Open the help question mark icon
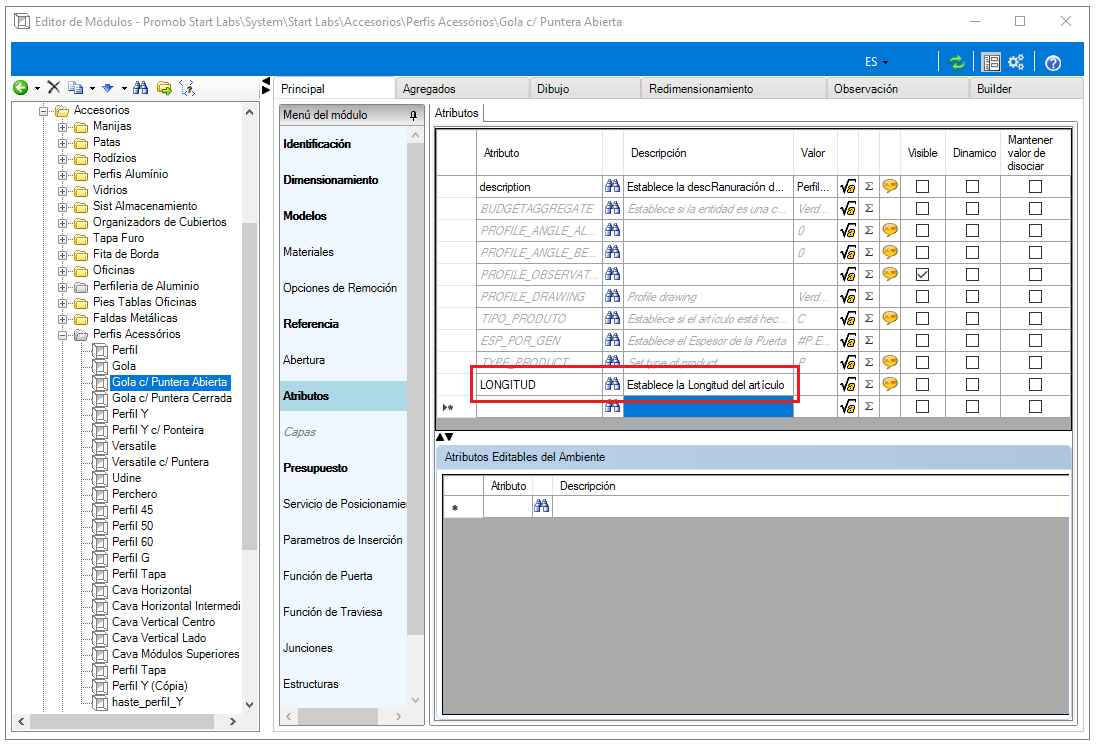This screenshot has width=1098, height=748. click(x=1052, y=63)
